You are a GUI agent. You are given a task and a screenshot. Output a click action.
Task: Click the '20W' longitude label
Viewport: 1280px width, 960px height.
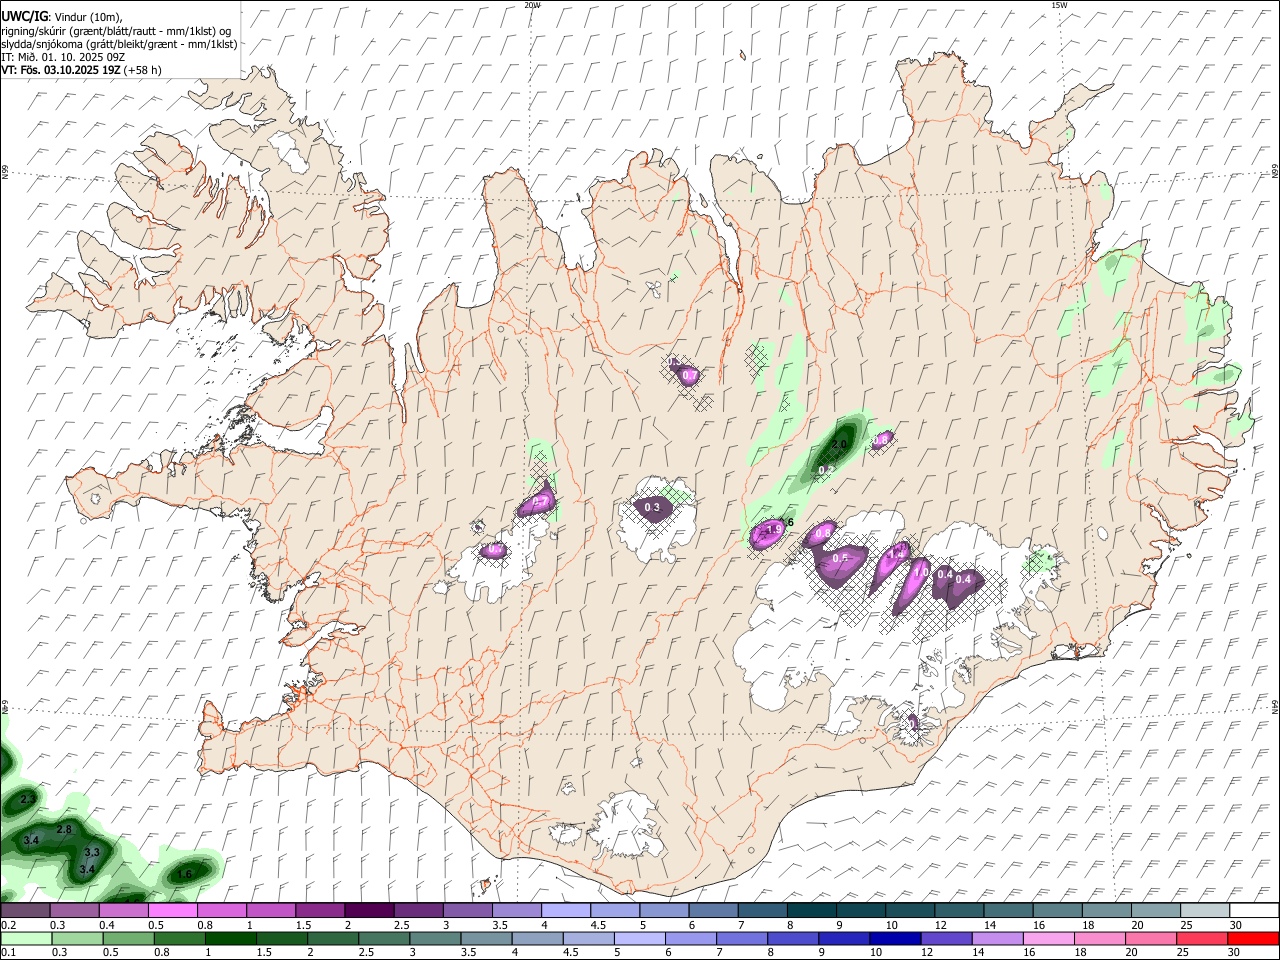pyautogui.click(x=532, y=5)
